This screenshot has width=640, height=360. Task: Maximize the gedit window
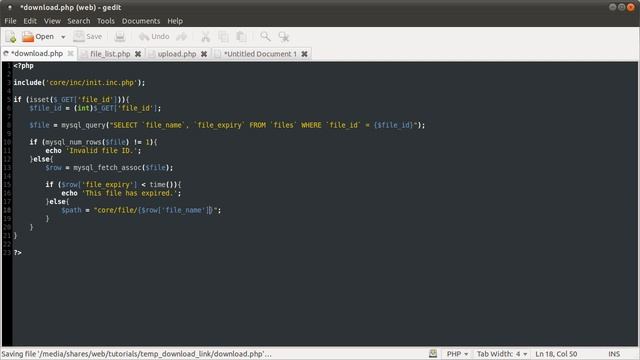tap(622, 7)
